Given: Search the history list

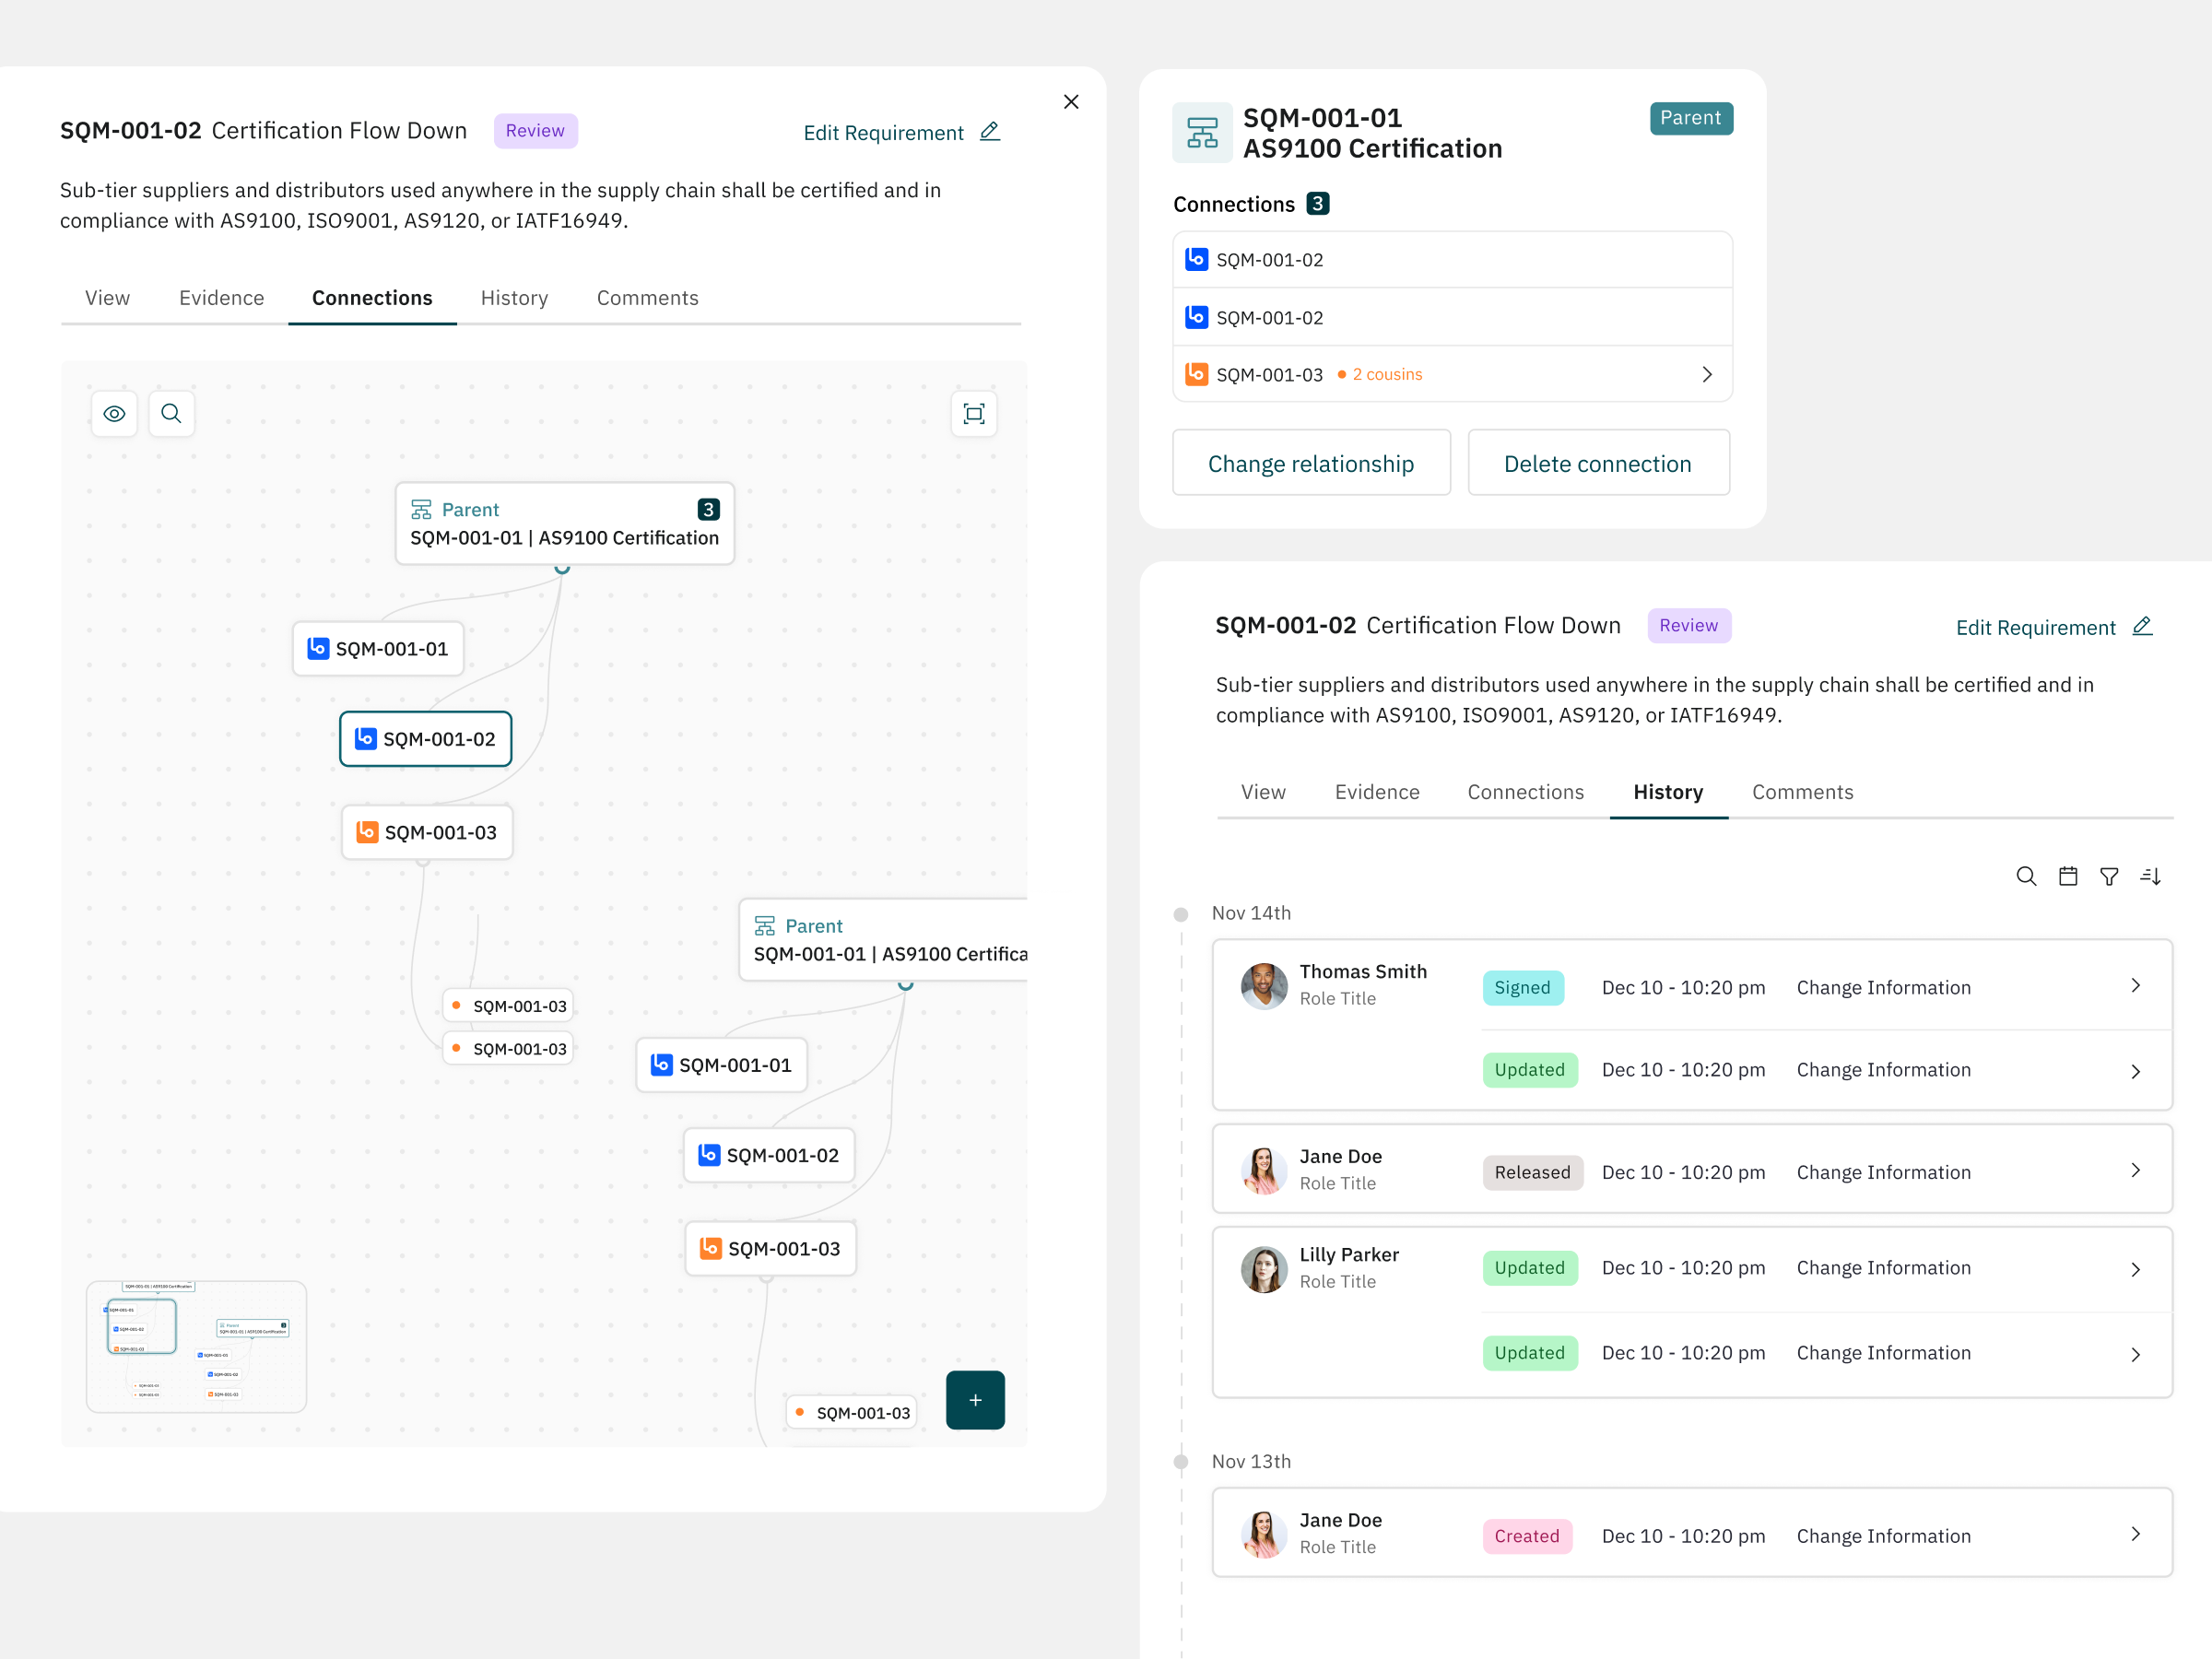Looking at the screenshot, I should coord(2026,877).
